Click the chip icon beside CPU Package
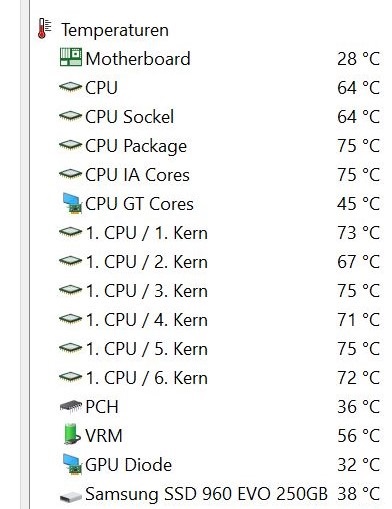 click(70, 145)
